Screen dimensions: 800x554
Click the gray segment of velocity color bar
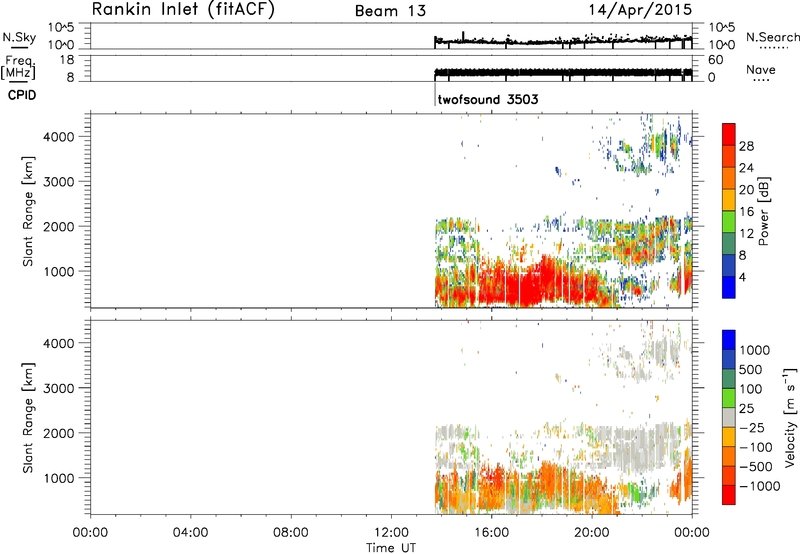[x=729, y=418]
